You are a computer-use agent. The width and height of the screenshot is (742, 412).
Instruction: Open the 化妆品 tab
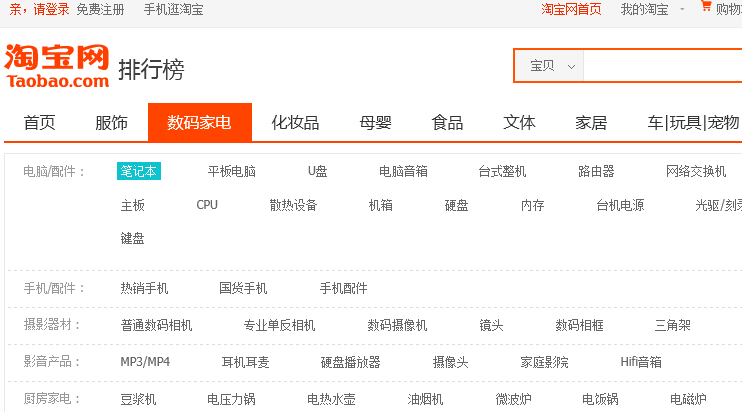[x=295, y=123]
